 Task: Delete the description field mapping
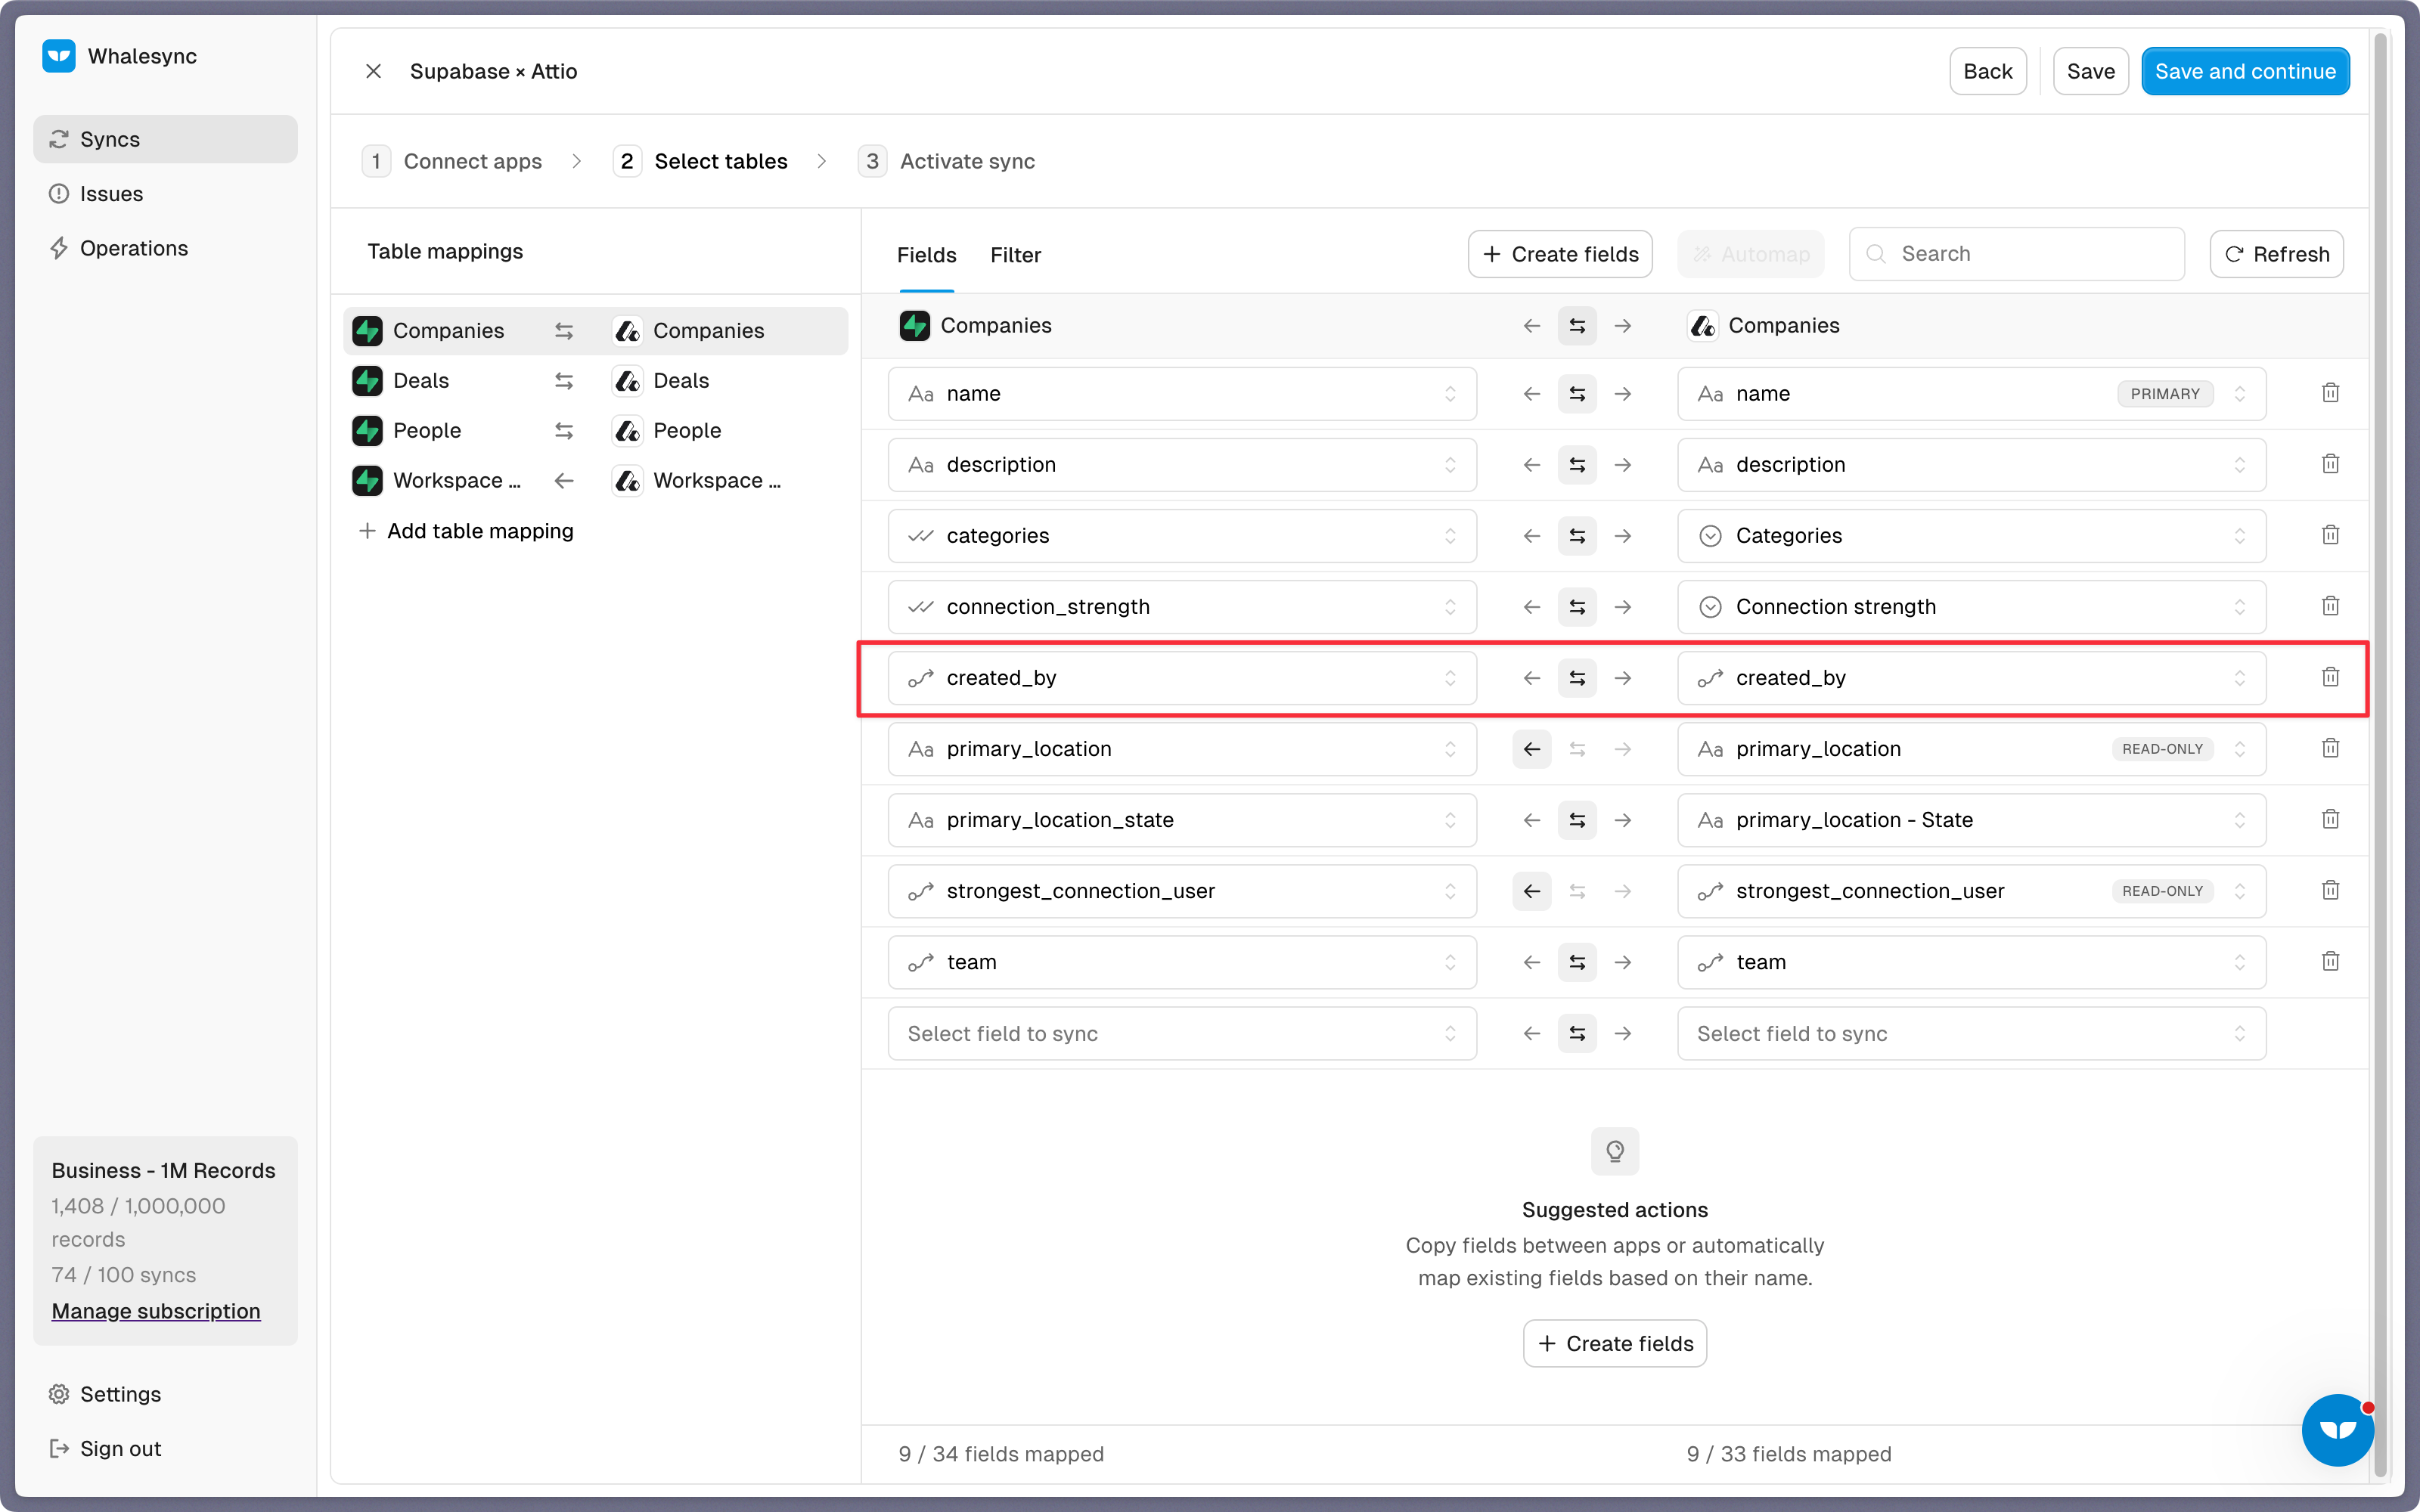point(2330,464)
